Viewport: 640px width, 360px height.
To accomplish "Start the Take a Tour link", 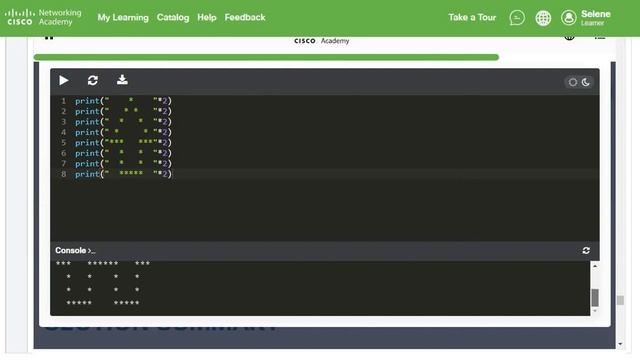I will click(x=472, y=18).
